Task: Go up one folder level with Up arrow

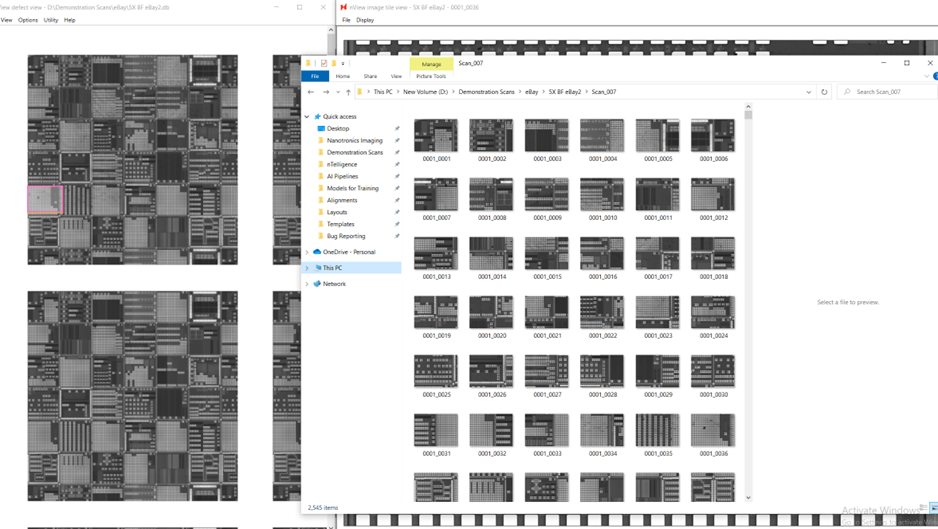Action: click(348, 92)
